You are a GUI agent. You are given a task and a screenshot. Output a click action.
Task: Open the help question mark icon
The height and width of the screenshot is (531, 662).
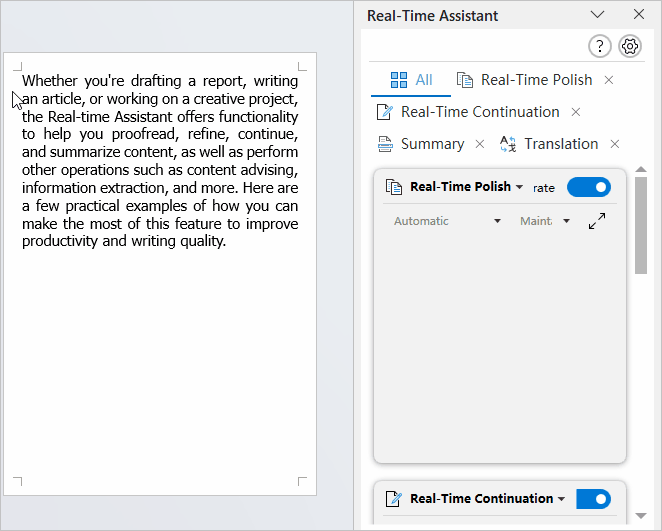600,46
